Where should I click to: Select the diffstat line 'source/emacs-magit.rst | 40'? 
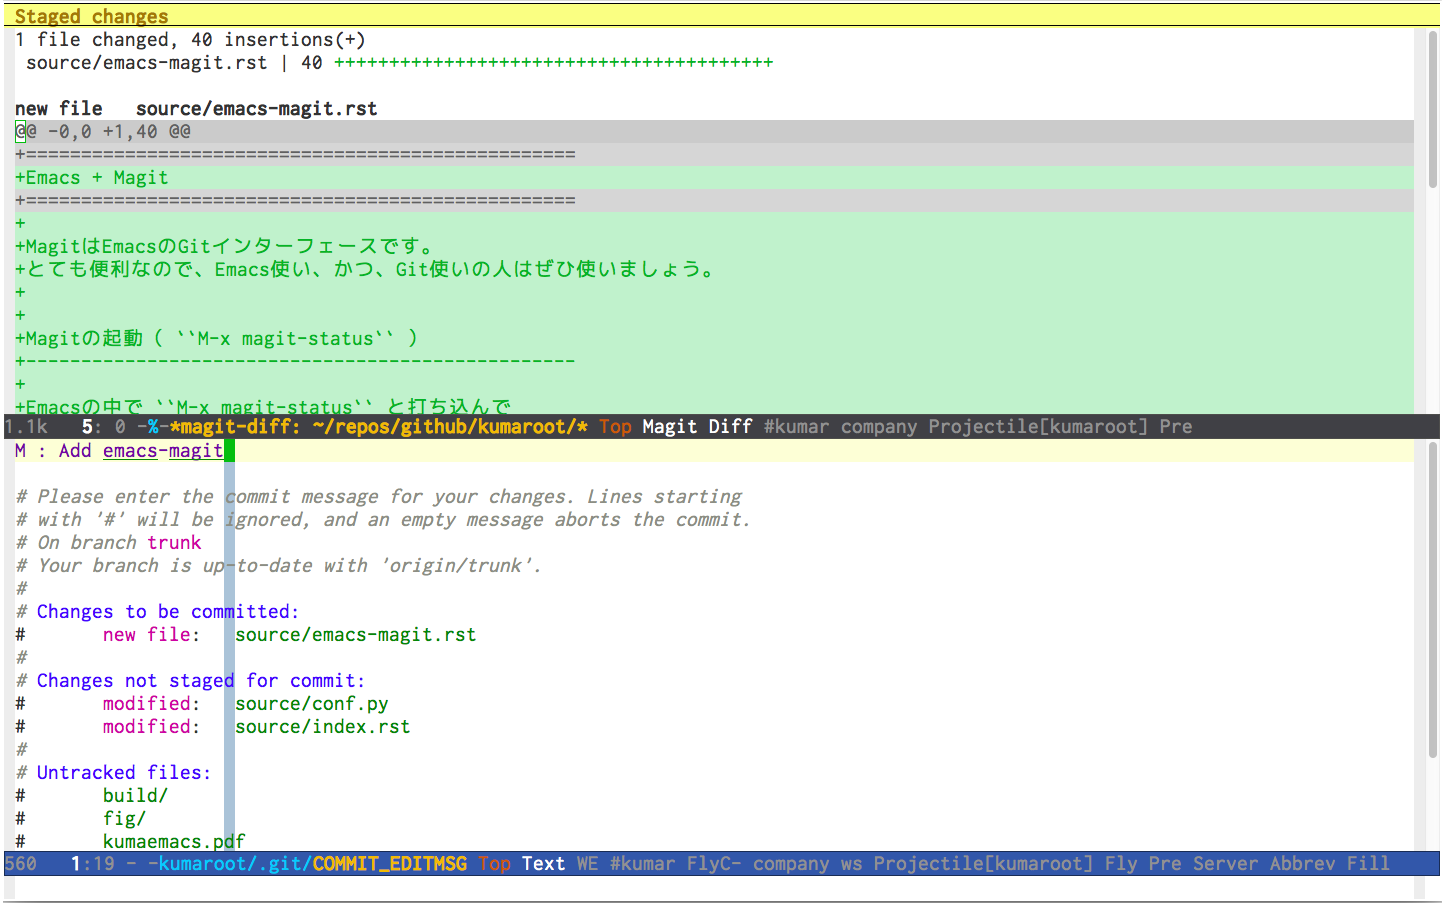point(174,62)
